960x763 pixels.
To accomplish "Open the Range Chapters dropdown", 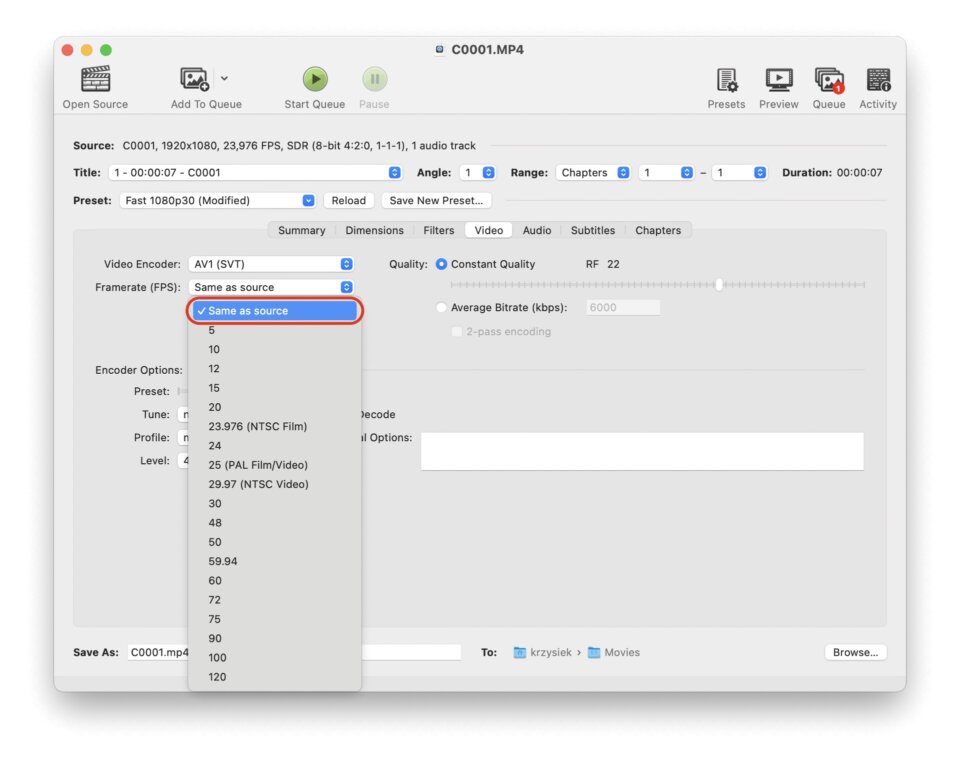I will click(x=593, y=173).
